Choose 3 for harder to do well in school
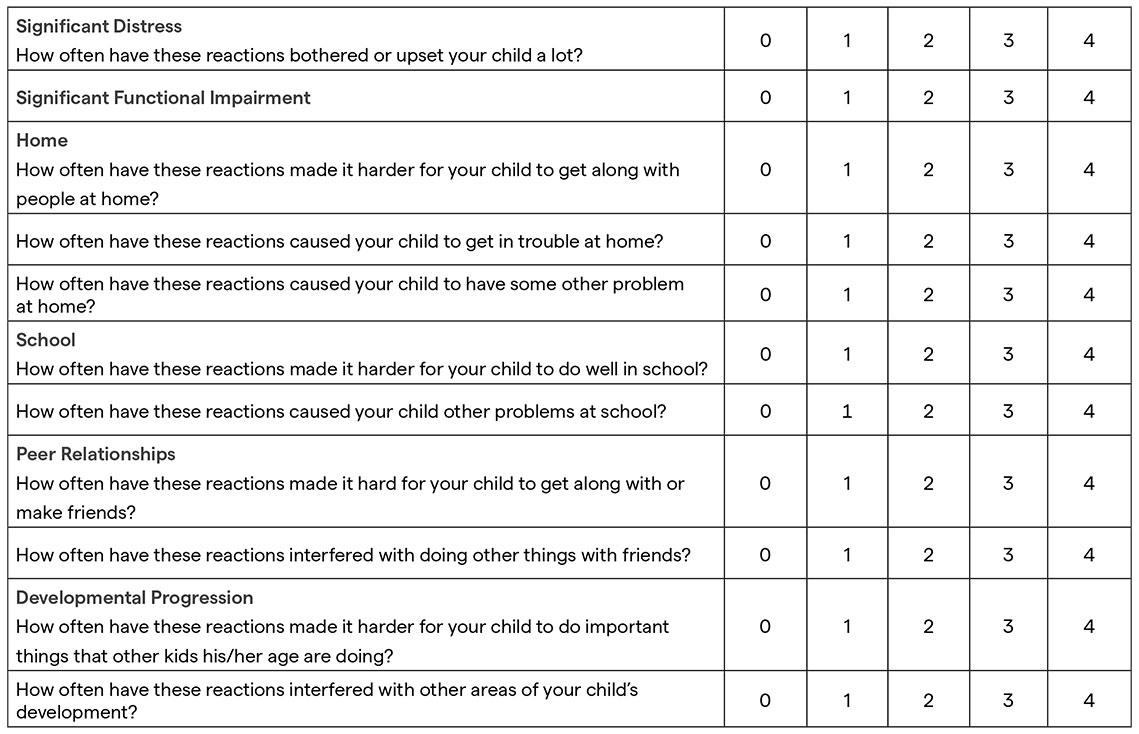 click(1008, 354)
